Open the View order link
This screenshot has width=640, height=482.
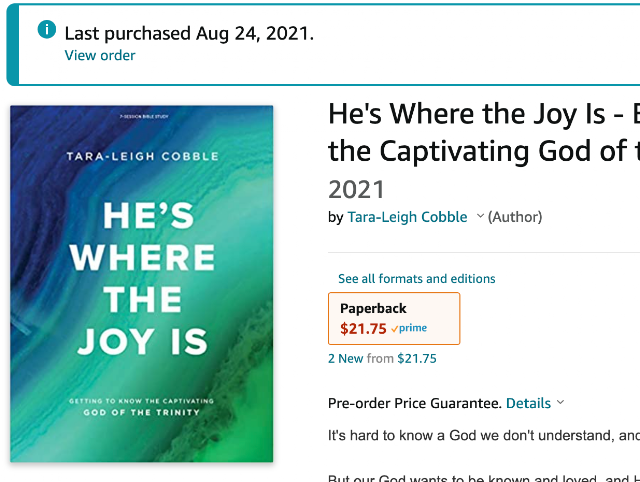[x=100, y=55]
